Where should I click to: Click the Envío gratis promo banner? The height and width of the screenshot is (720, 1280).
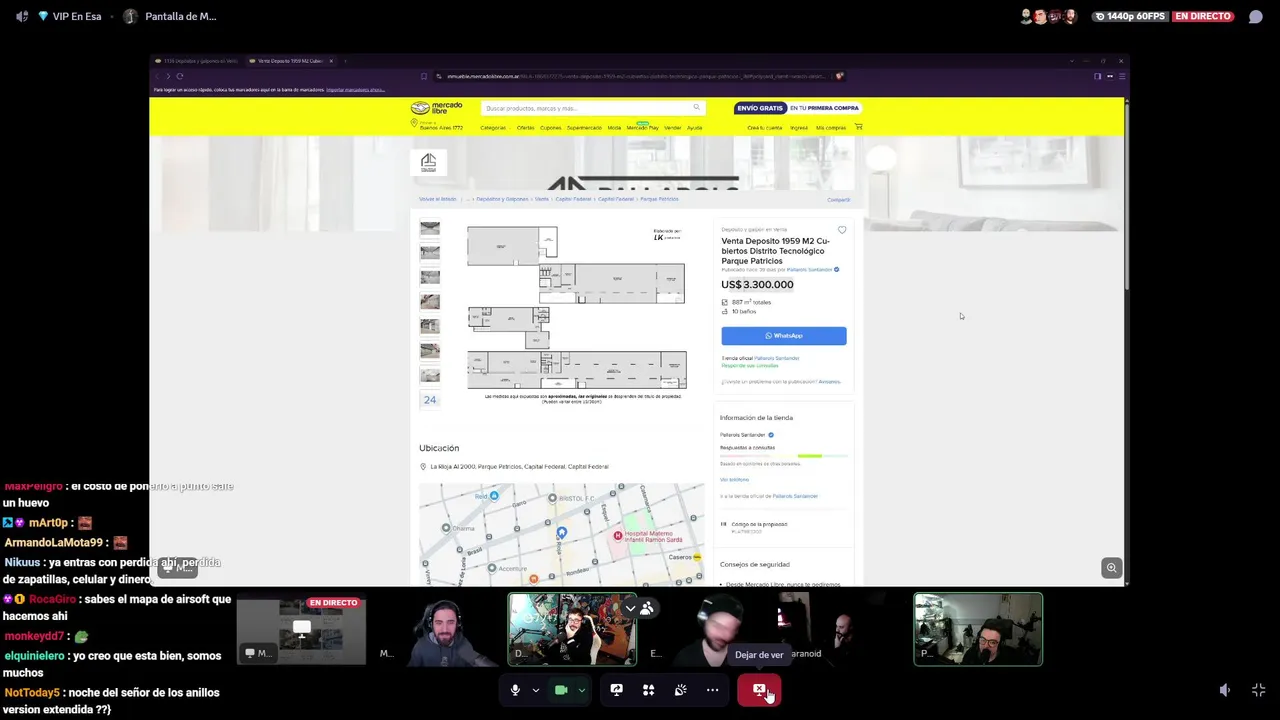tap(797, 108)
